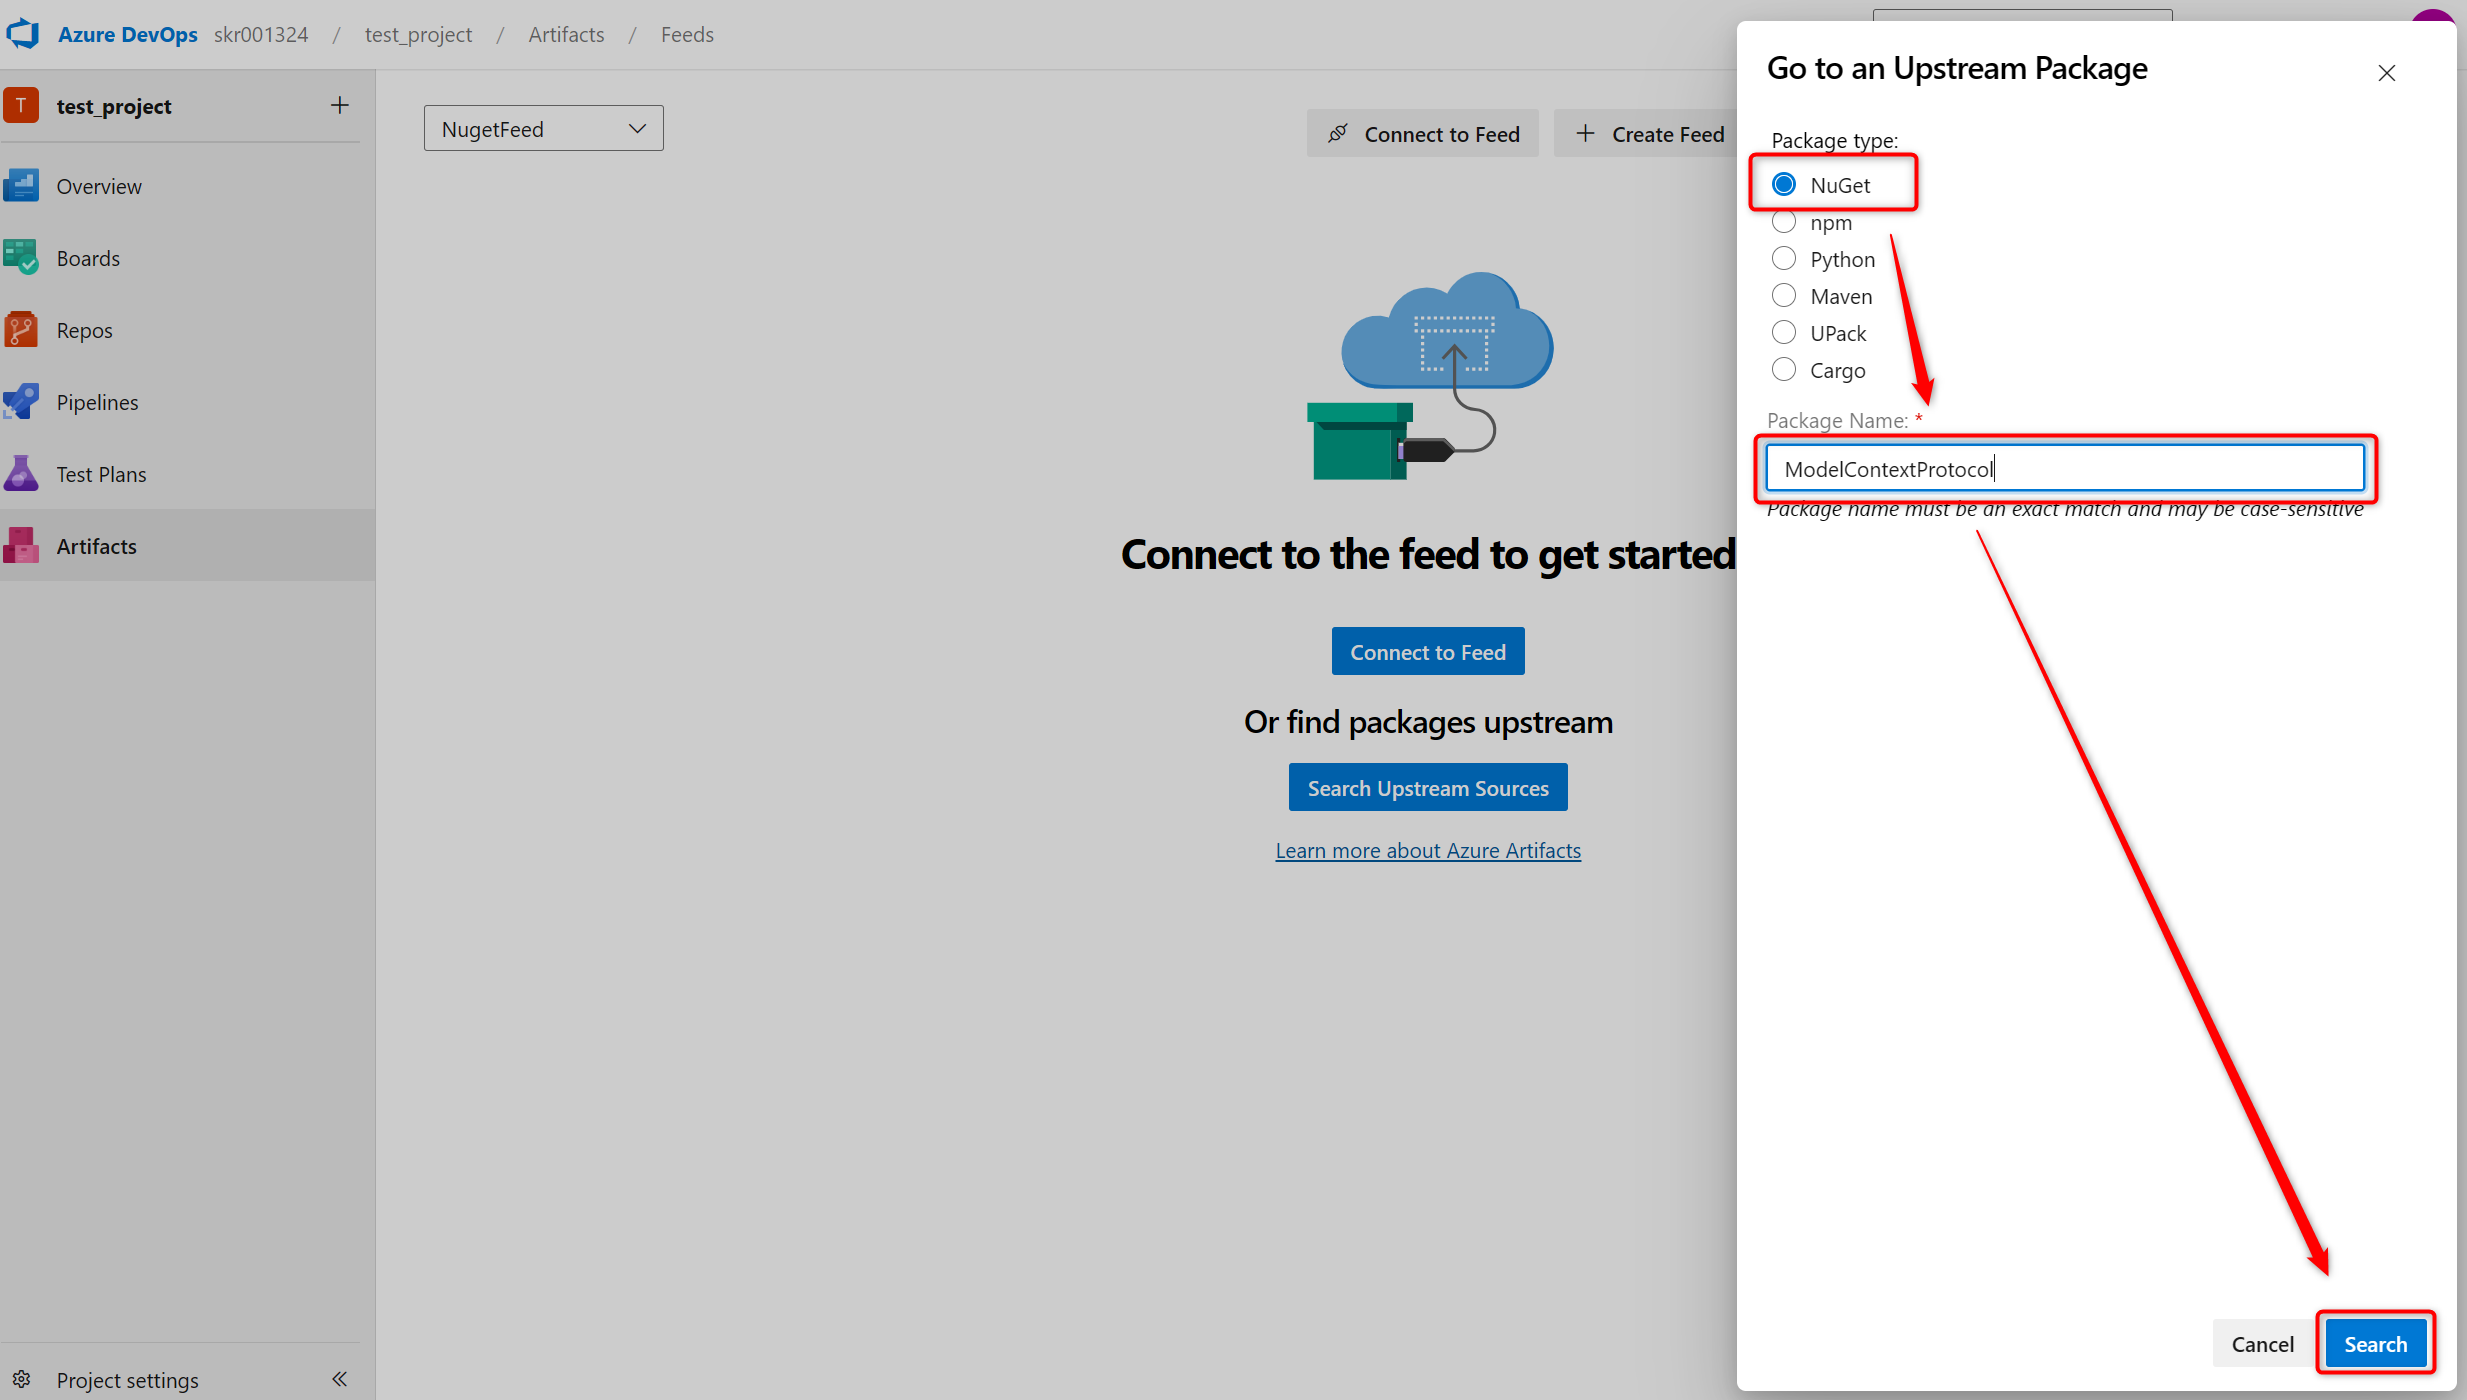Click the Package Name input field
This screenshot has width=2467, height=1400.
coord(2064,469)
